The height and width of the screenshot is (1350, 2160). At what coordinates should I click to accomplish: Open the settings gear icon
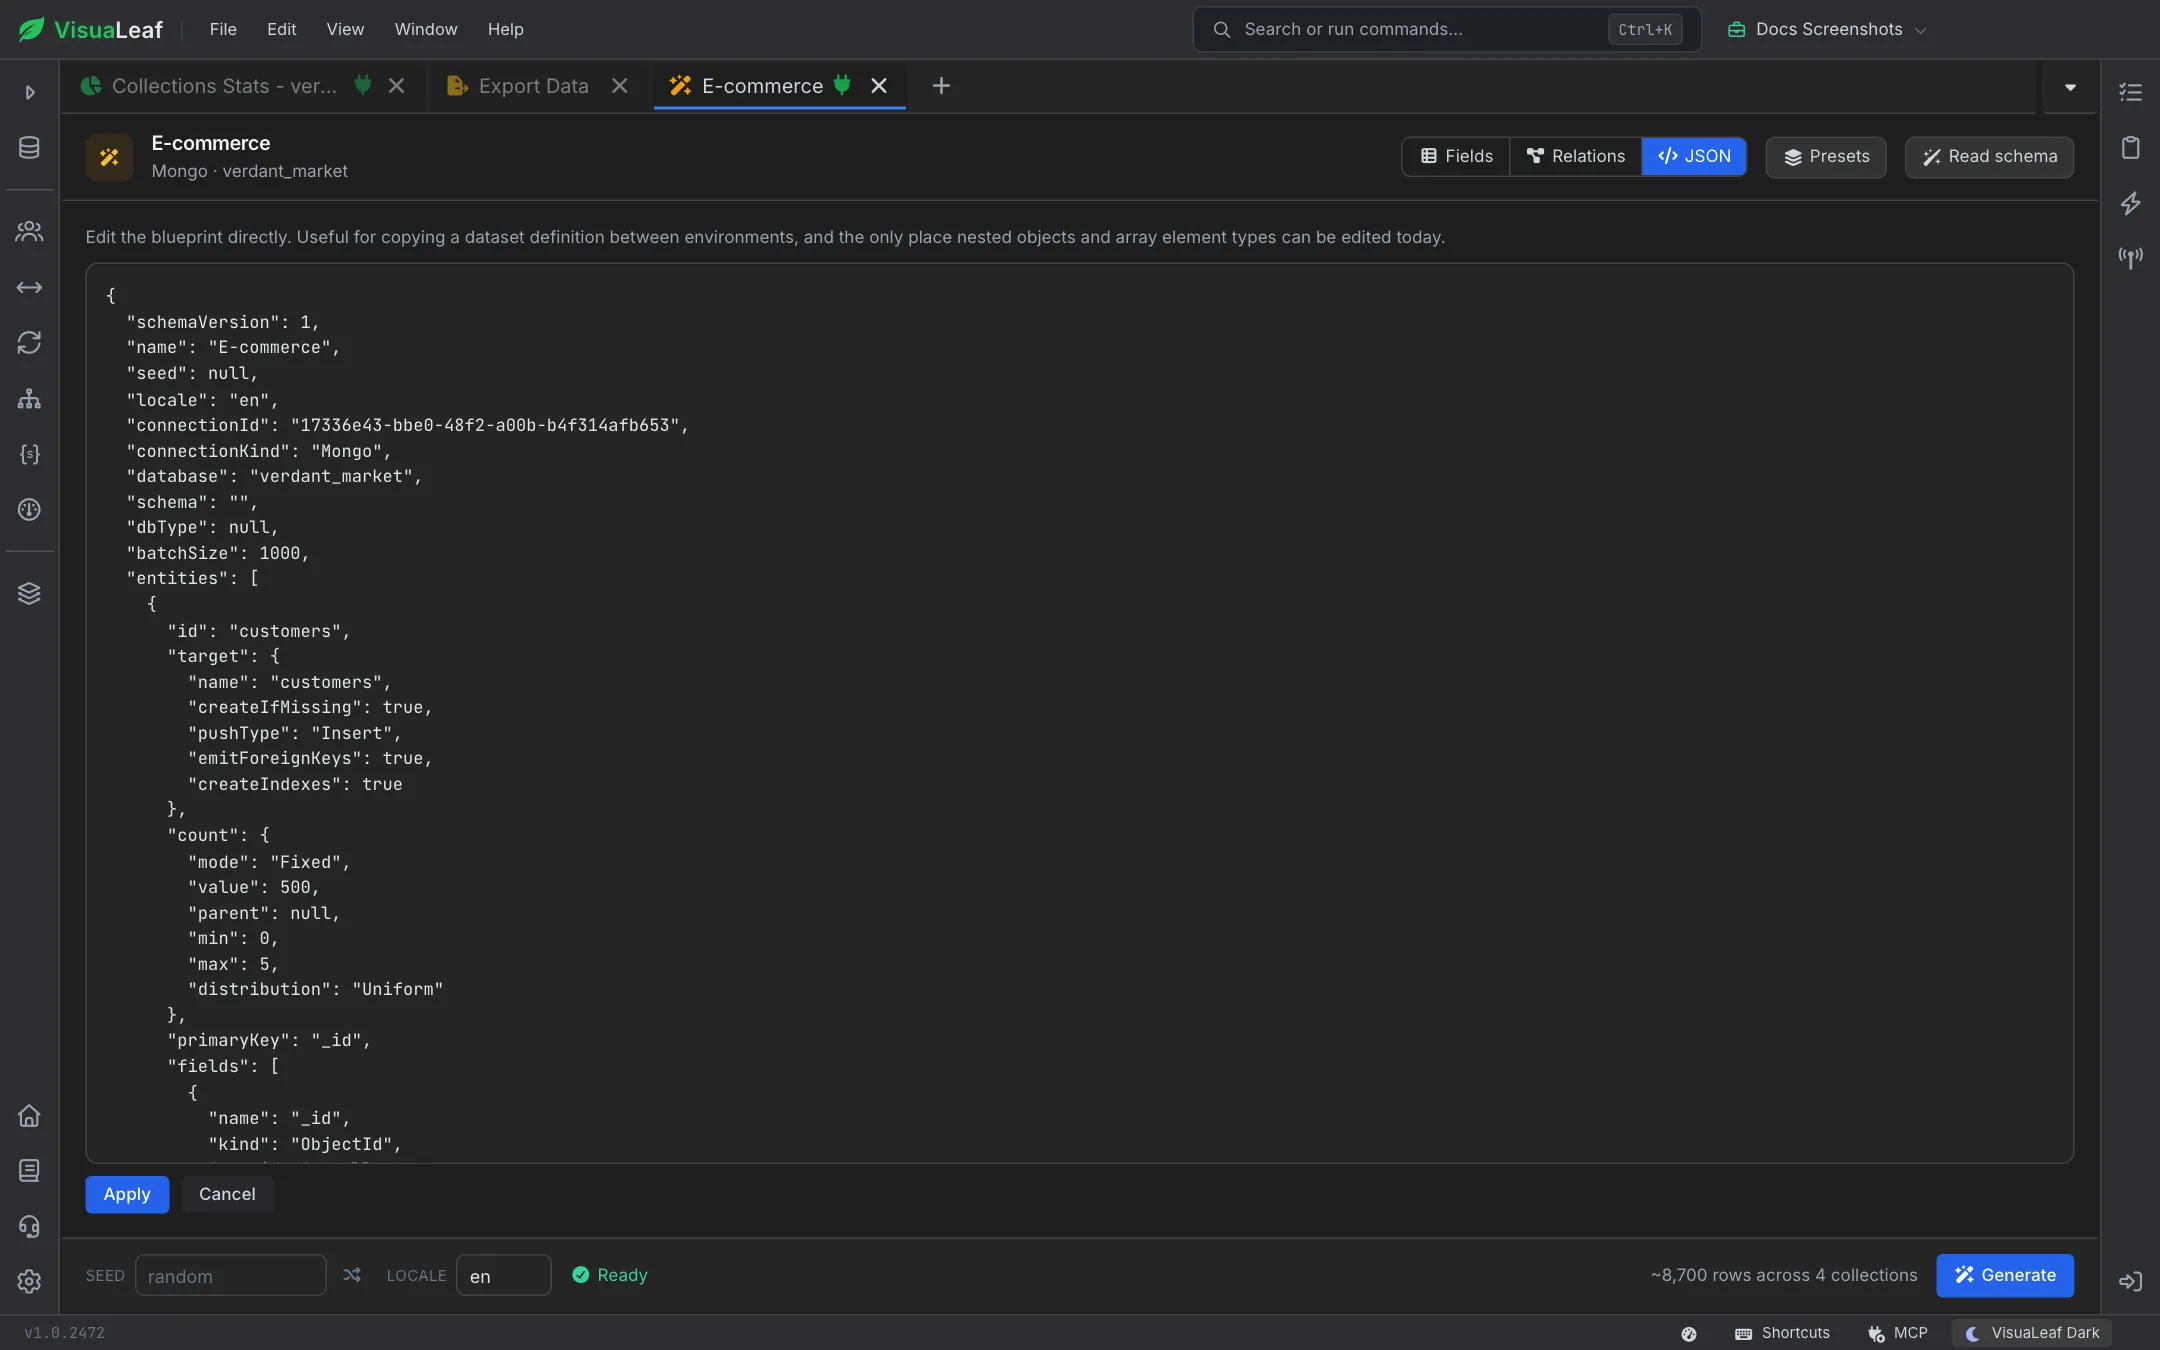[x=29, y=1282]
